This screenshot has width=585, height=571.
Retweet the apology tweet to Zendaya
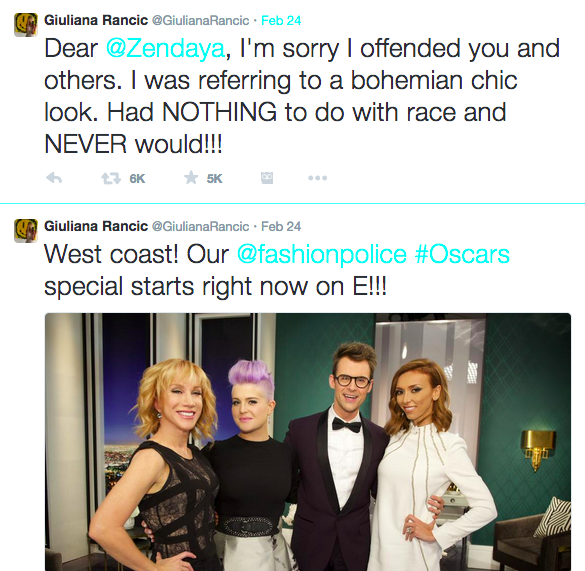(x=111, y=178)
